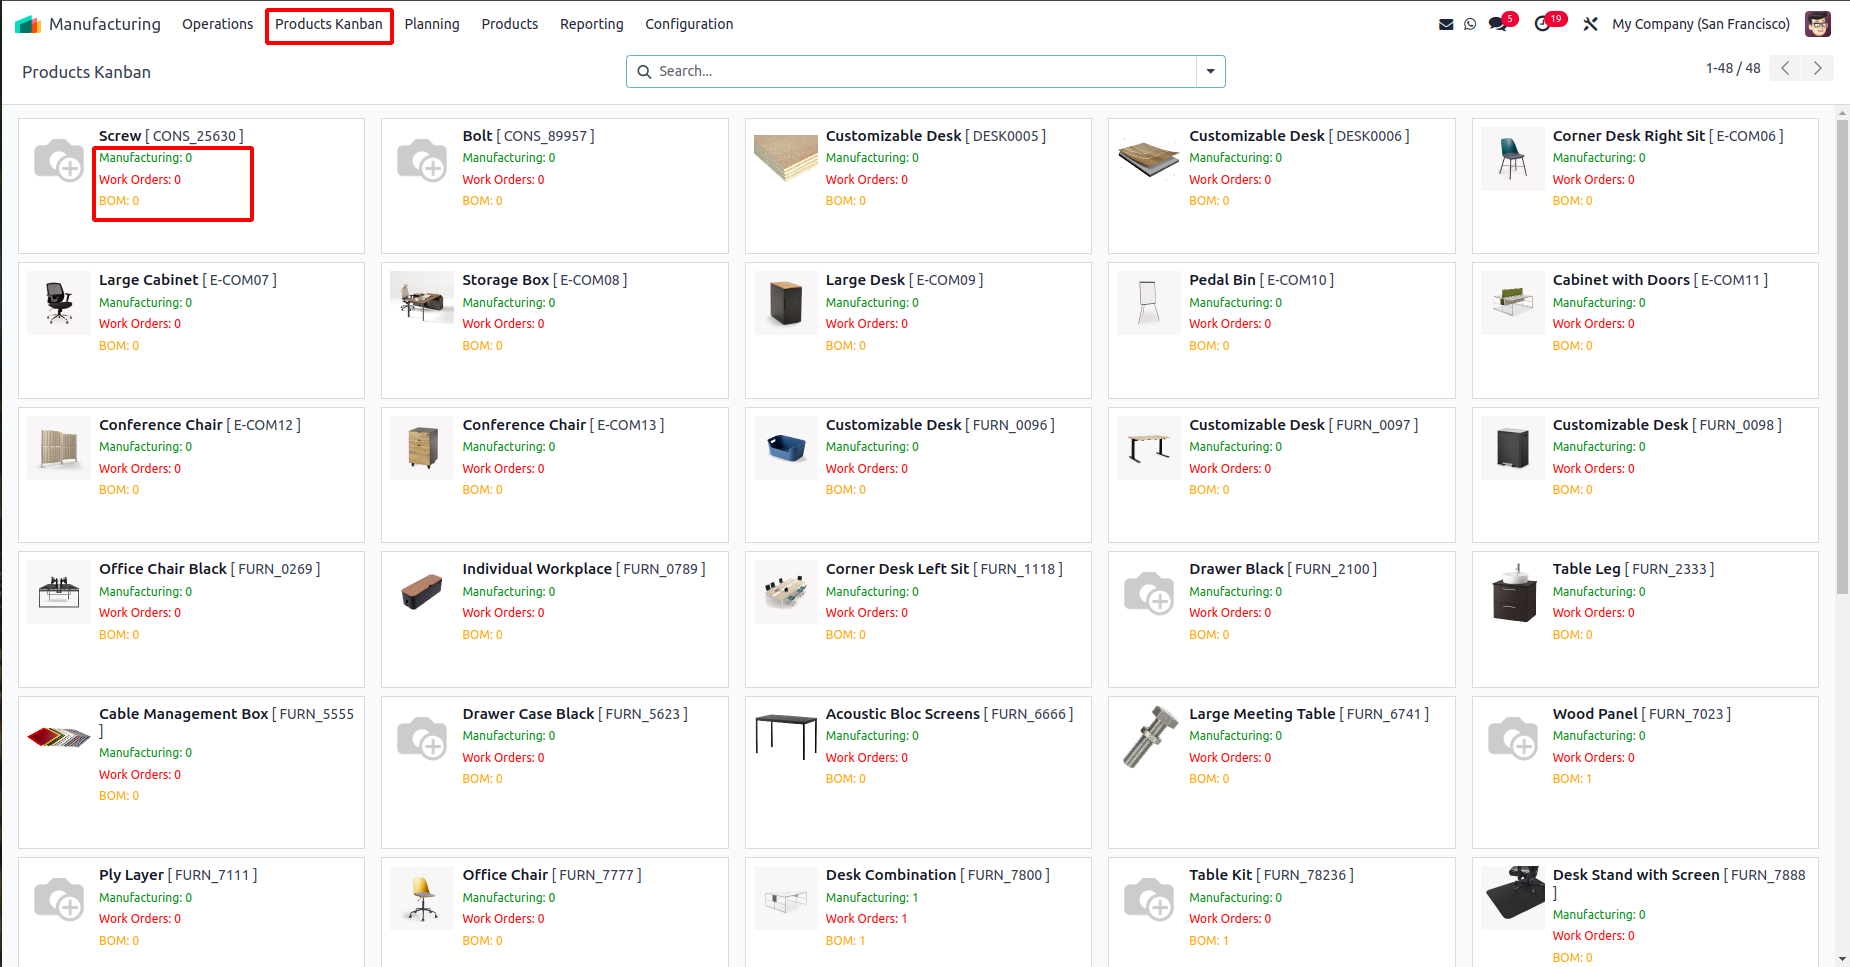The width and height of the screenshot is (1850, 967).
Task: Open the conversations icon with badge 5
Action: tap(1497, 24)
